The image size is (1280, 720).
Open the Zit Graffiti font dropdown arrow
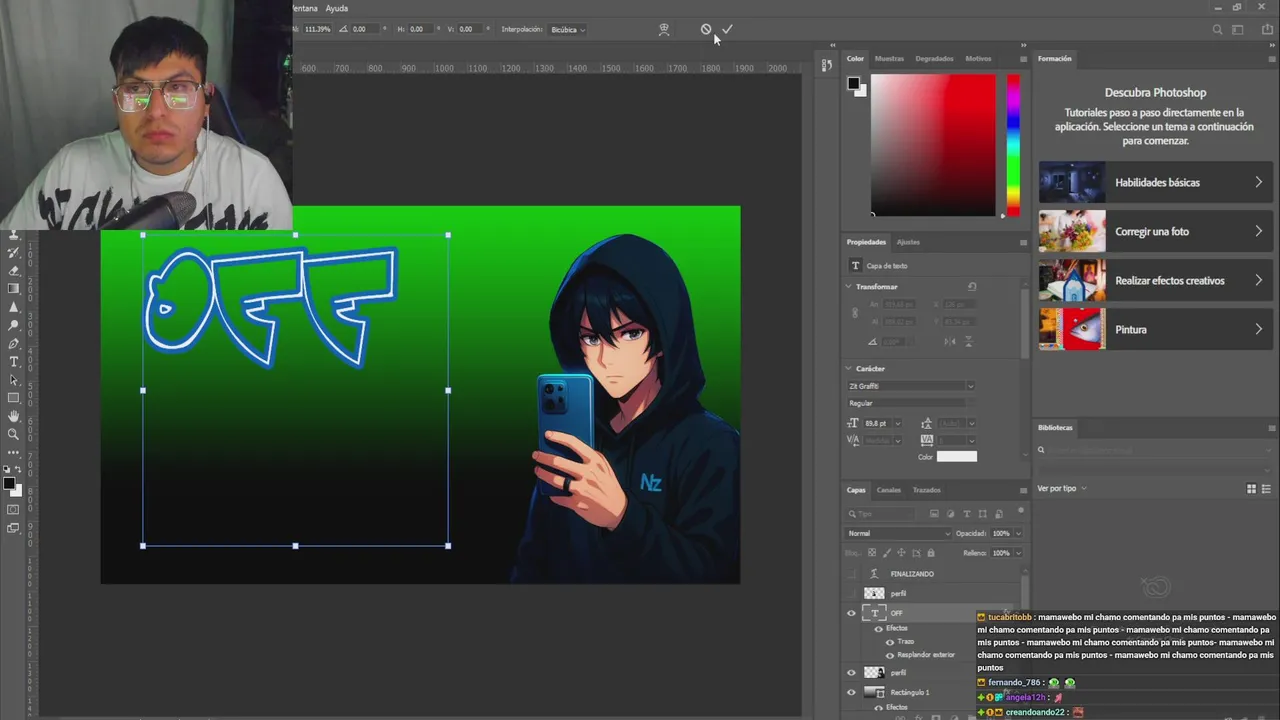(x=971, y=386)
